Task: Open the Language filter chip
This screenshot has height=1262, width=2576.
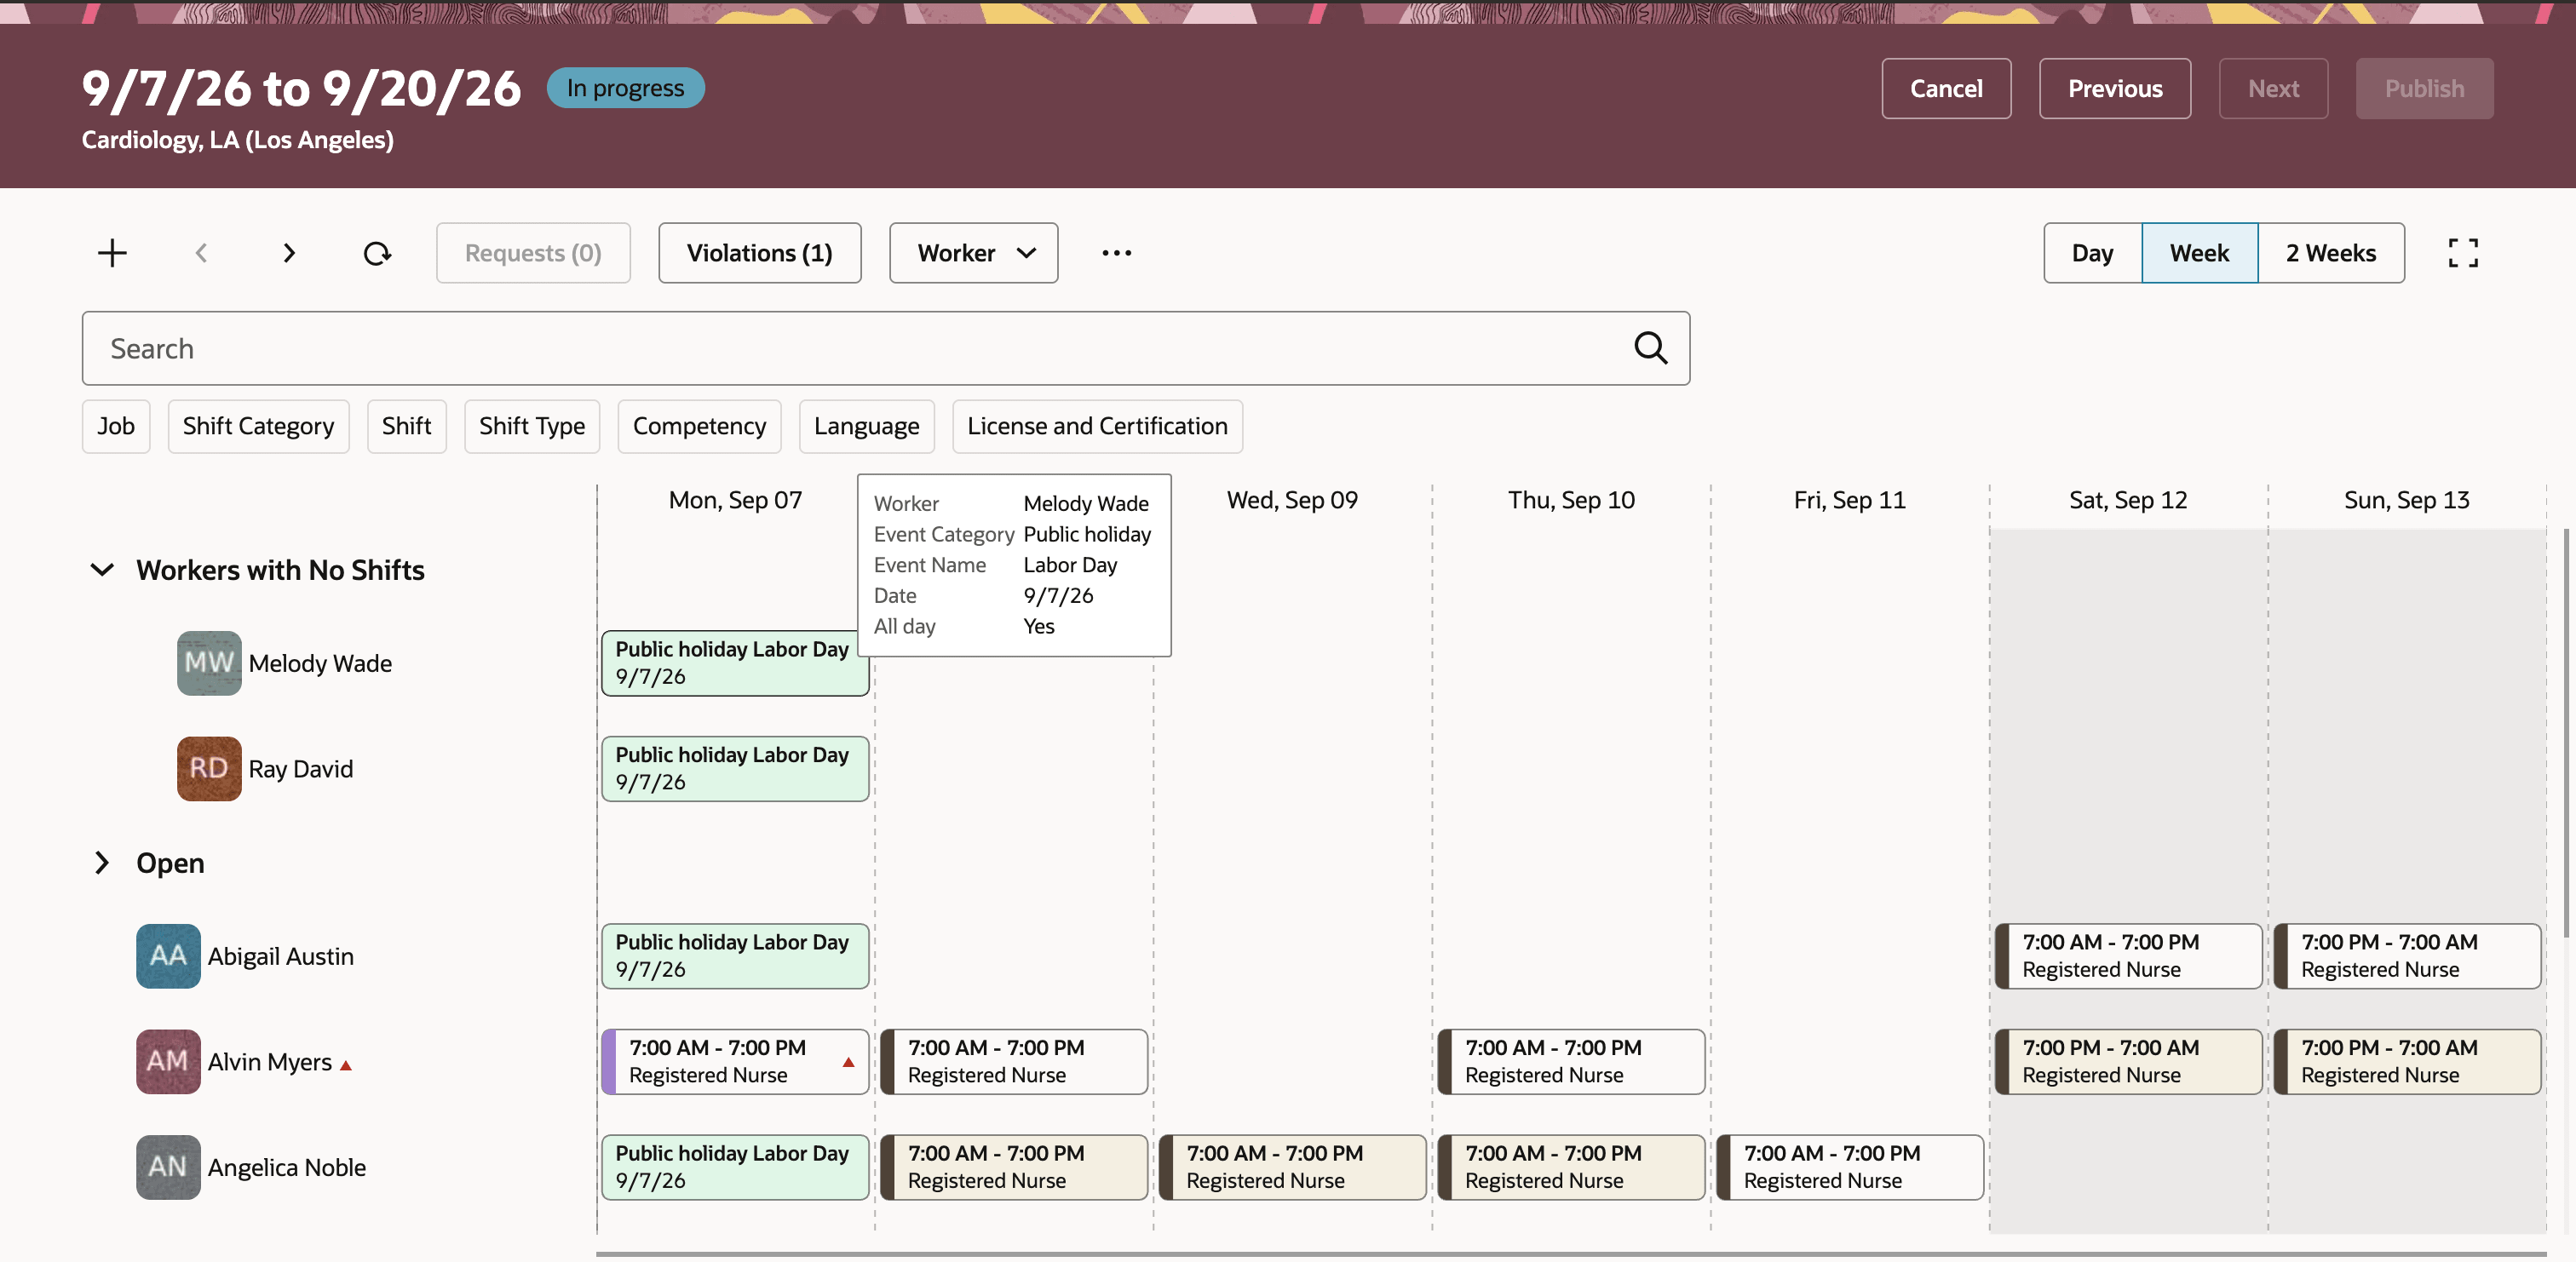Action: coord(866,426)
